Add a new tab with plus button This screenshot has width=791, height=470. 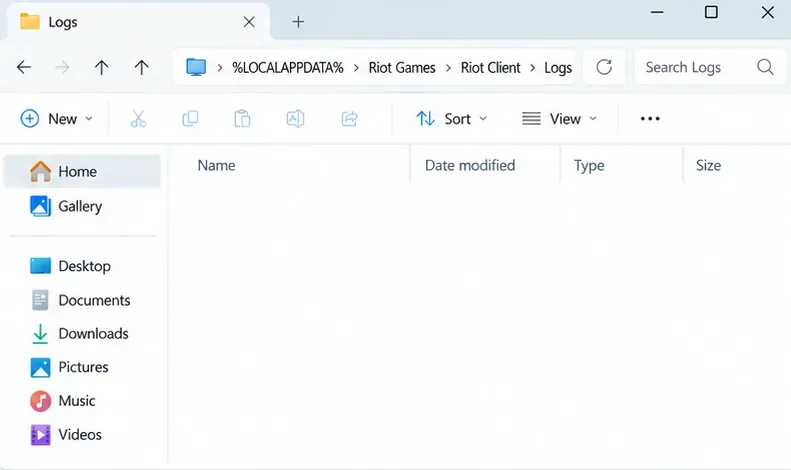point(298,22)
